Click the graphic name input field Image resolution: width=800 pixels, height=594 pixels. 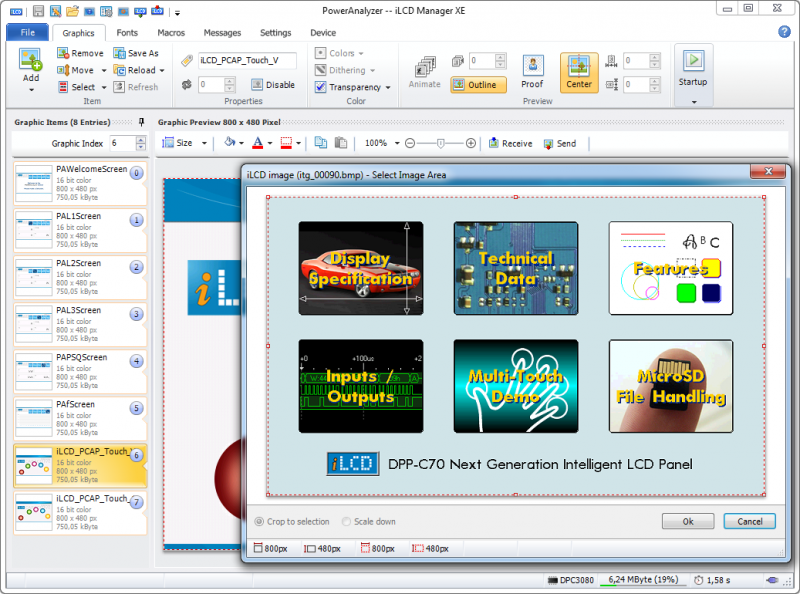click(x=246, y=60)
